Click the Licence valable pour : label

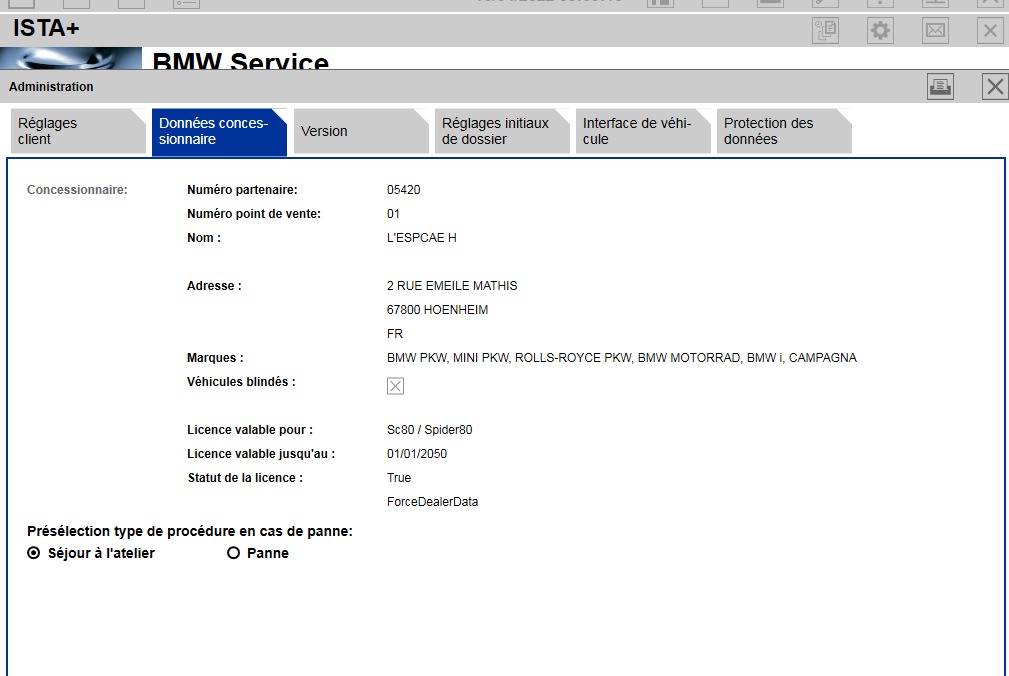pyautogui.click(x=250, y=430)
